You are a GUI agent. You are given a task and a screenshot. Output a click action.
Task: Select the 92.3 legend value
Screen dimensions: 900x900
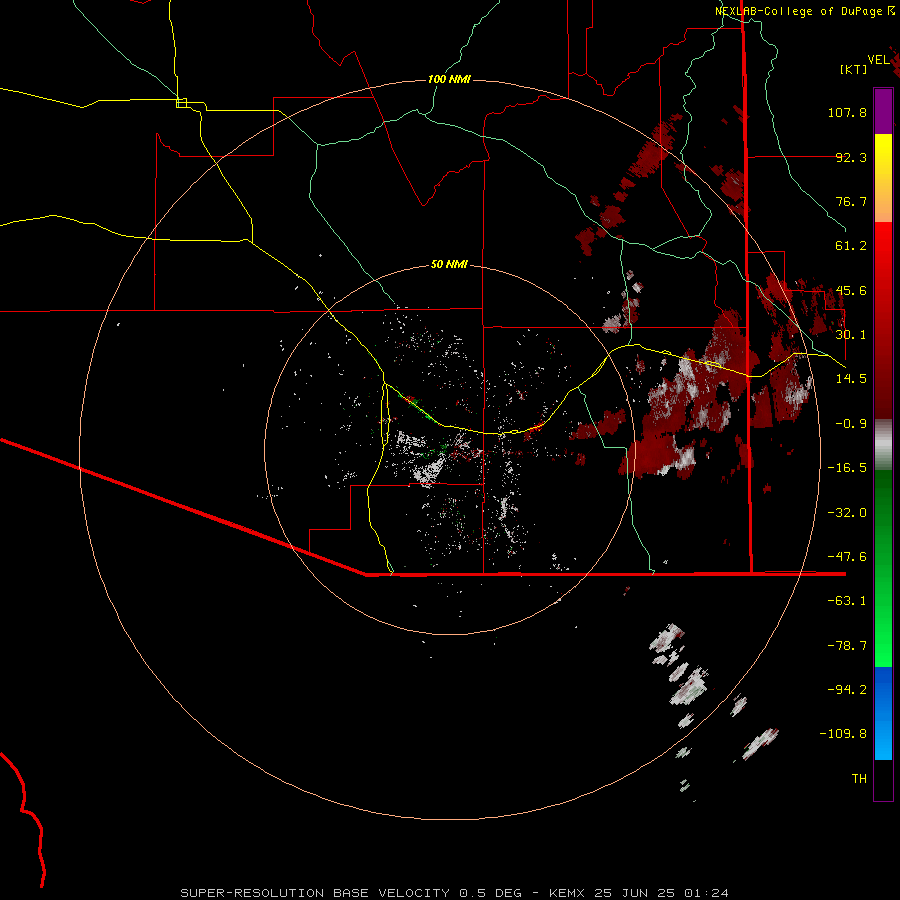(851, 157)
